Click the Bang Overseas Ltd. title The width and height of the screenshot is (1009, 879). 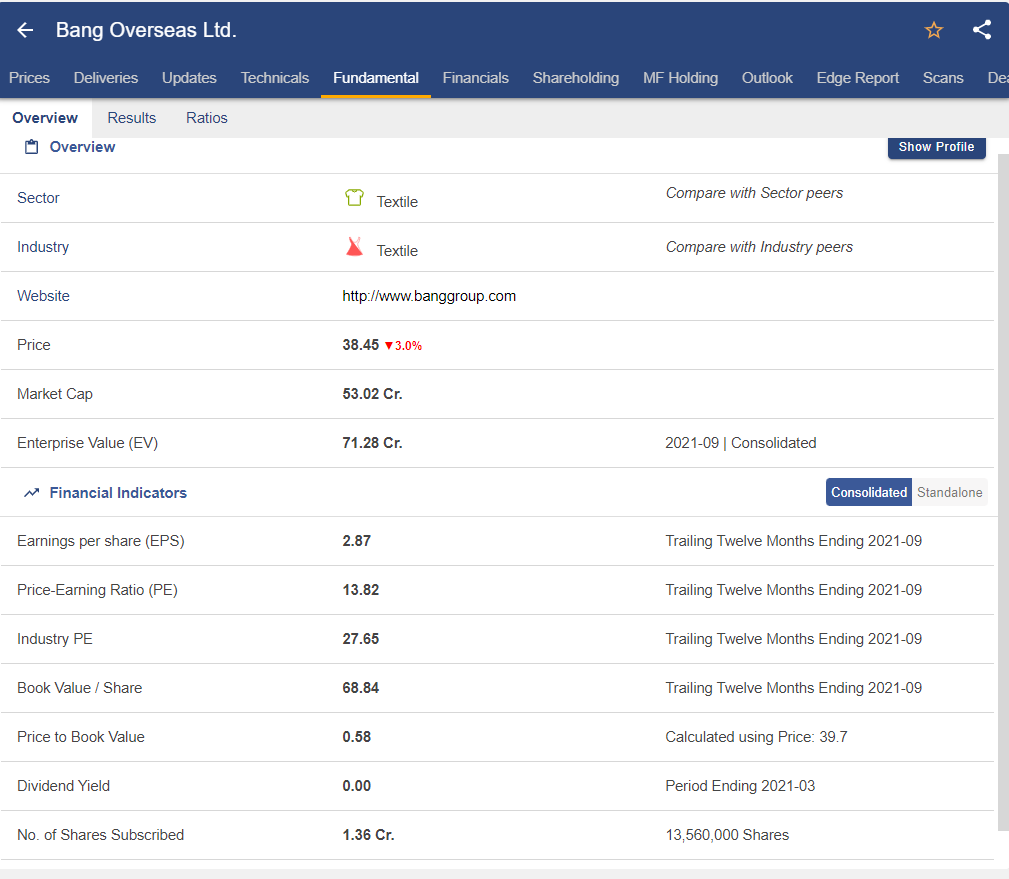point(146,30)
